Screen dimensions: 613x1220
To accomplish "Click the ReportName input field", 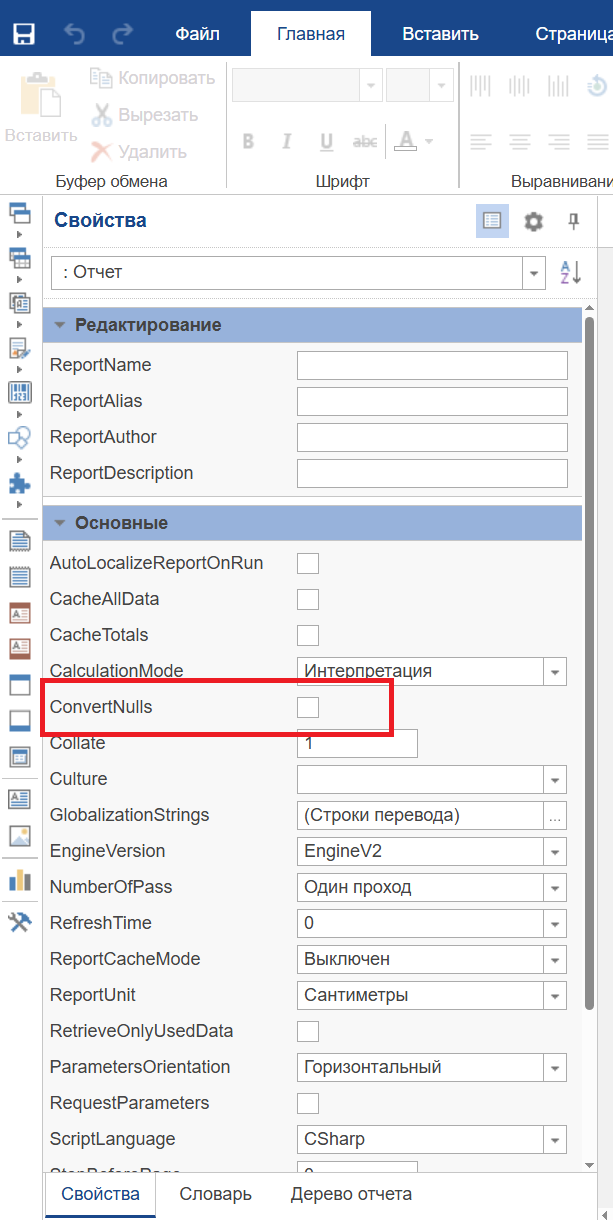I will 432,365.
